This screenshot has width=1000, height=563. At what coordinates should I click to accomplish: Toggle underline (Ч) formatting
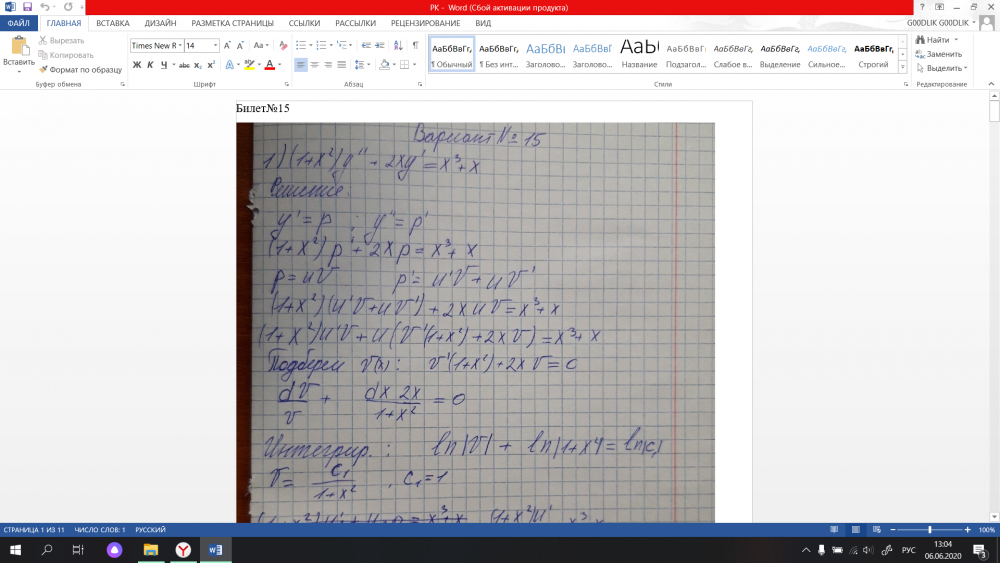(x=164, y=64)
